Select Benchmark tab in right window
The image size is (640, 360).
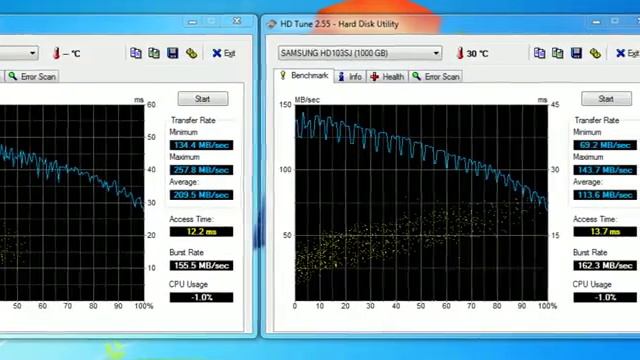[304, 76]
